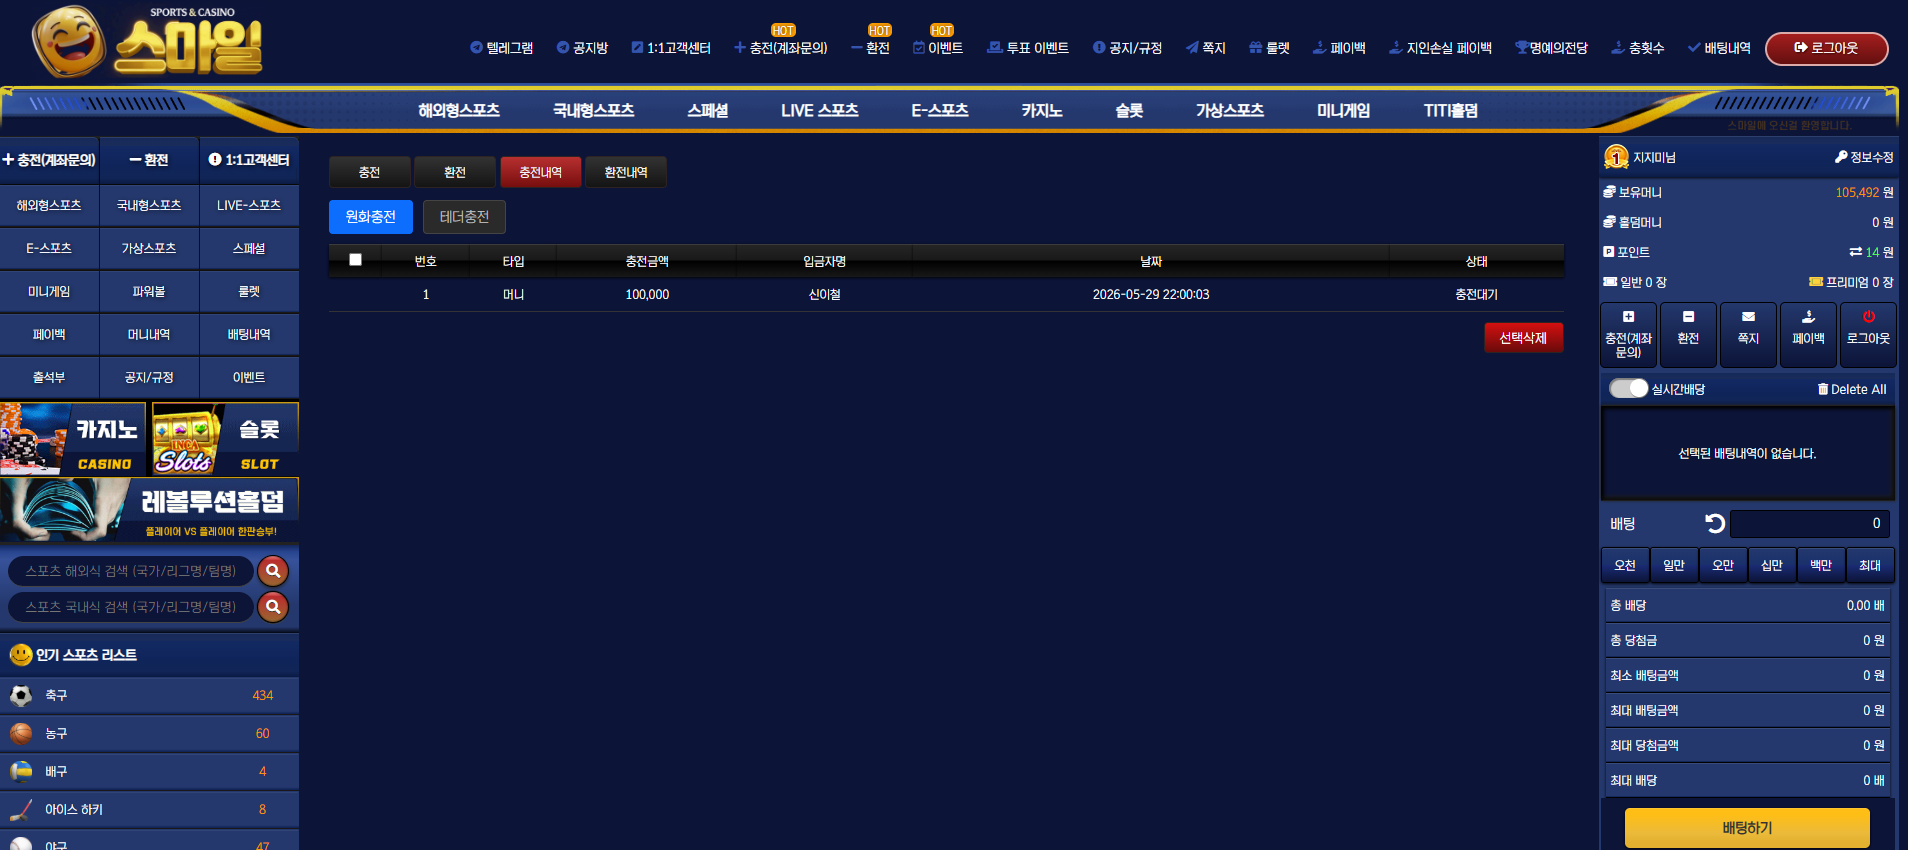Viewport: 1908px width, 850px height.
Task: Open the 카지노 main menu
Action: coord(1041,110)
